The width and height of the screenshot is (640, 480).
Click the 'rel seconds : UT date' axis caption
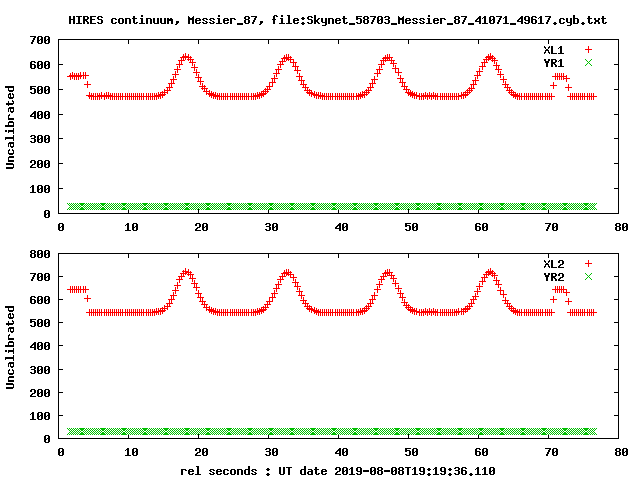click(338, 471)
